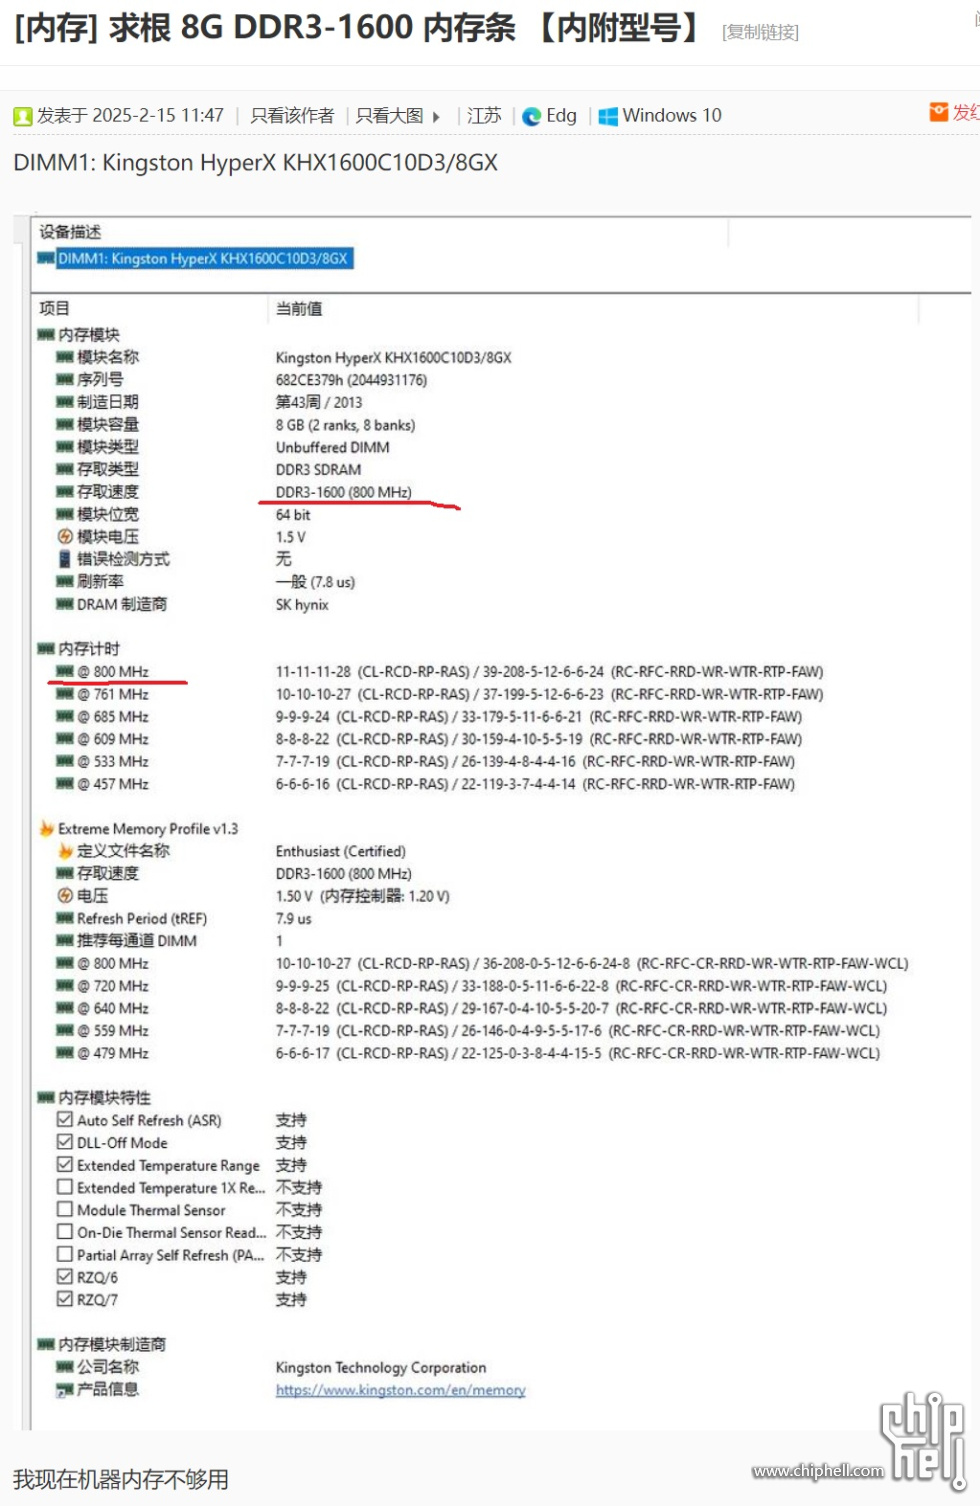
Task: Click the @ 479 MHz profile row label
Action: click(x=113, y=1053)
